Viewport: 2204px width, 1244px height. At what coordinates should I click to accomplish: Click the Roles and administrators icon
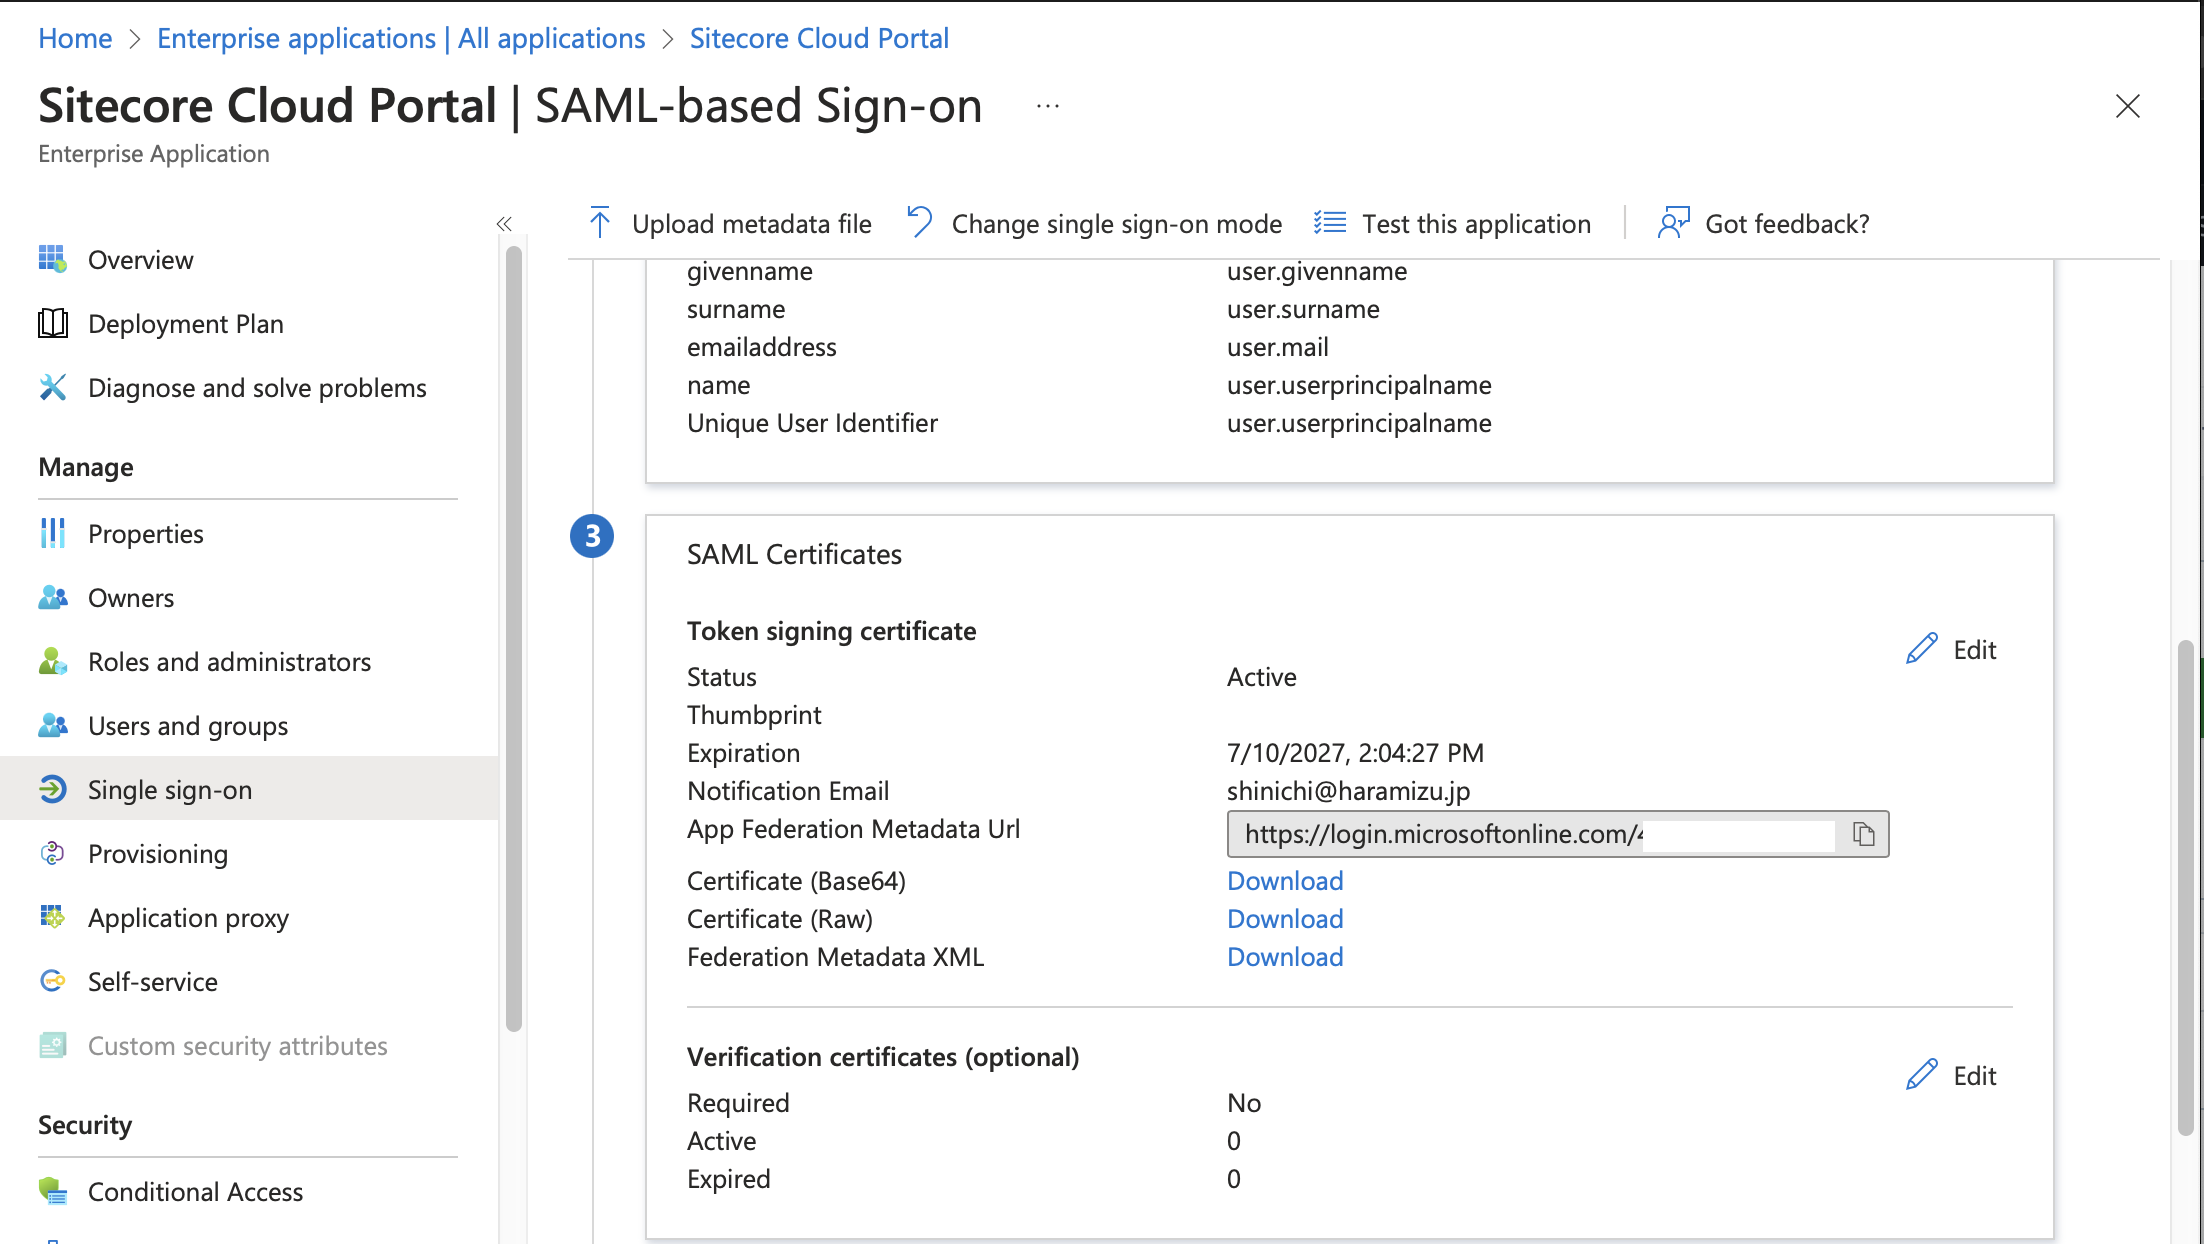click(x=53, y=661)
